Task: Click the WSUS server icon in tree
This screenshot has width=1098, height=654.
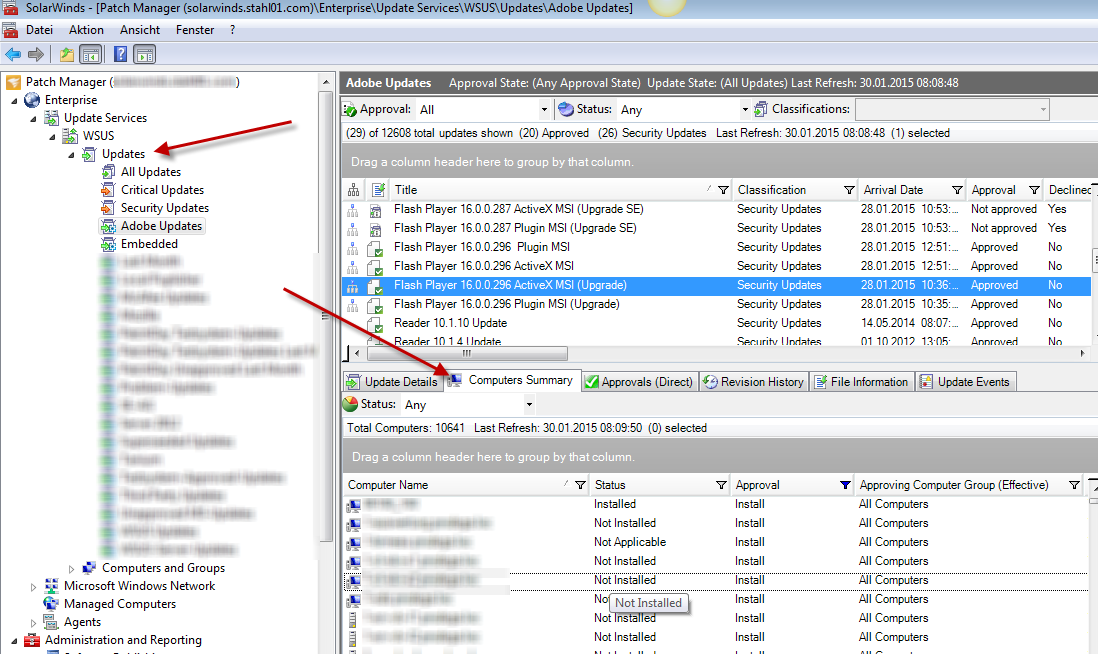Action: pos(70,136)
